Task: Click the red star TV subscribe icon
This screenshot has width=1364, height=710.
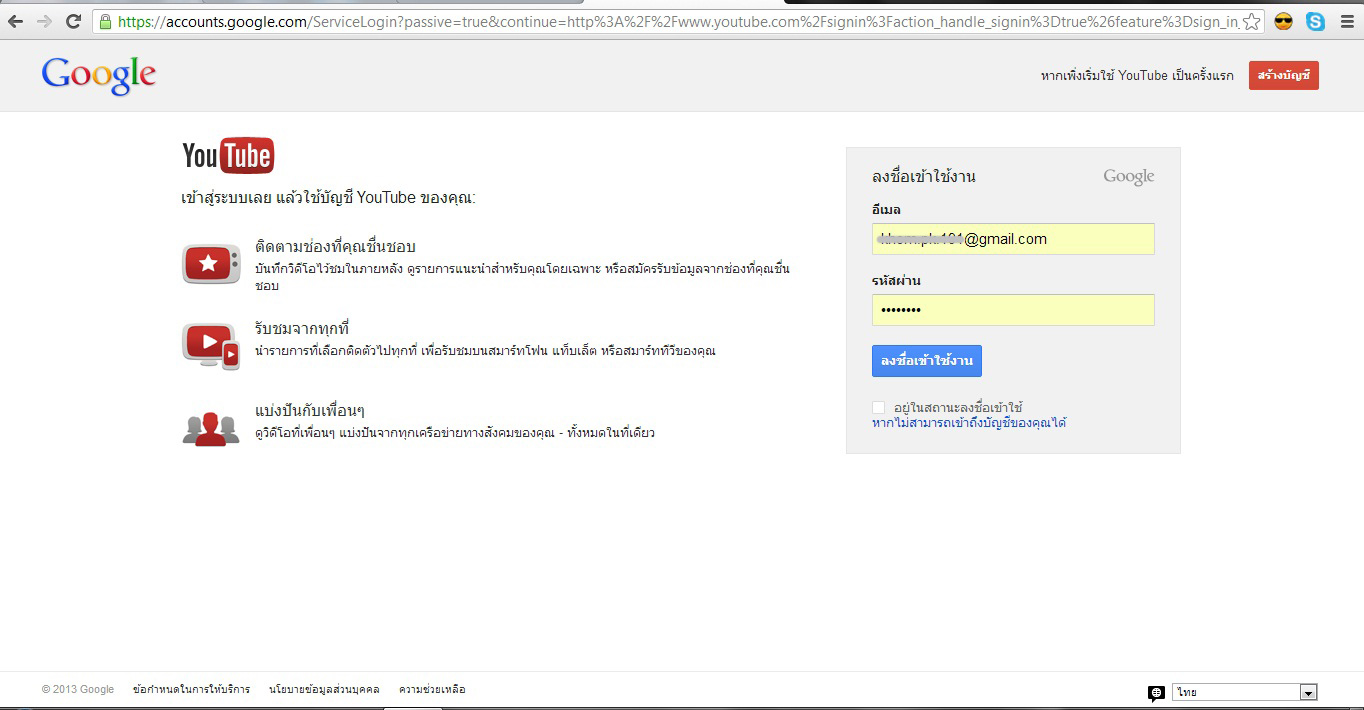Action: (x=211, y=264)
